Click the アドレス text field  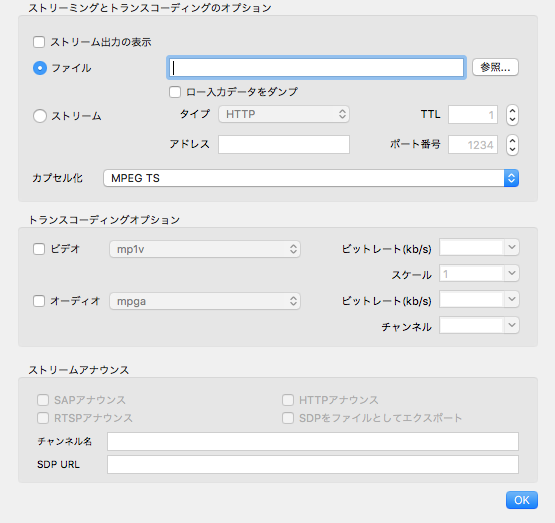tap(284, 144)
